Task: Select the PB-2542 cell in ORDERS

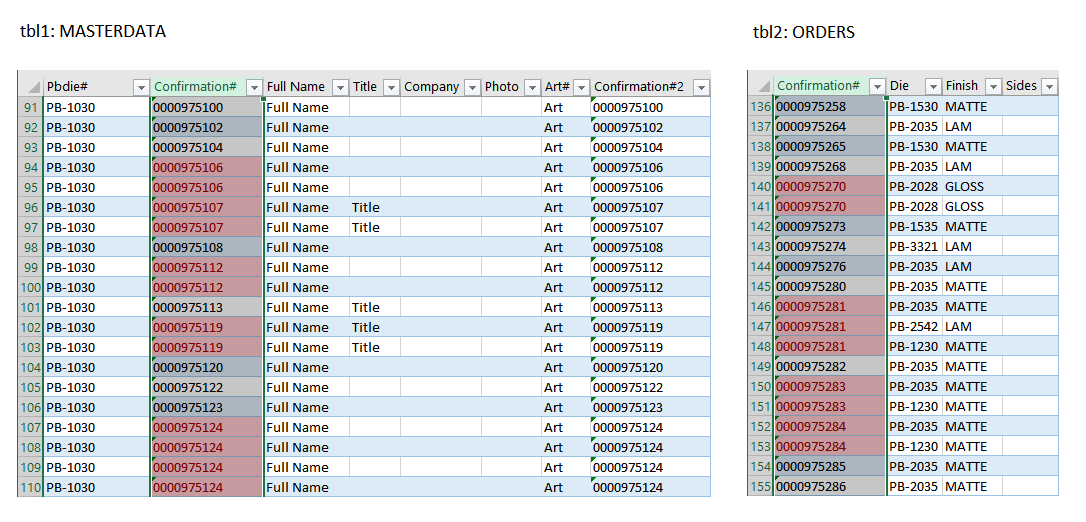Action: click(x=913, y=327)
